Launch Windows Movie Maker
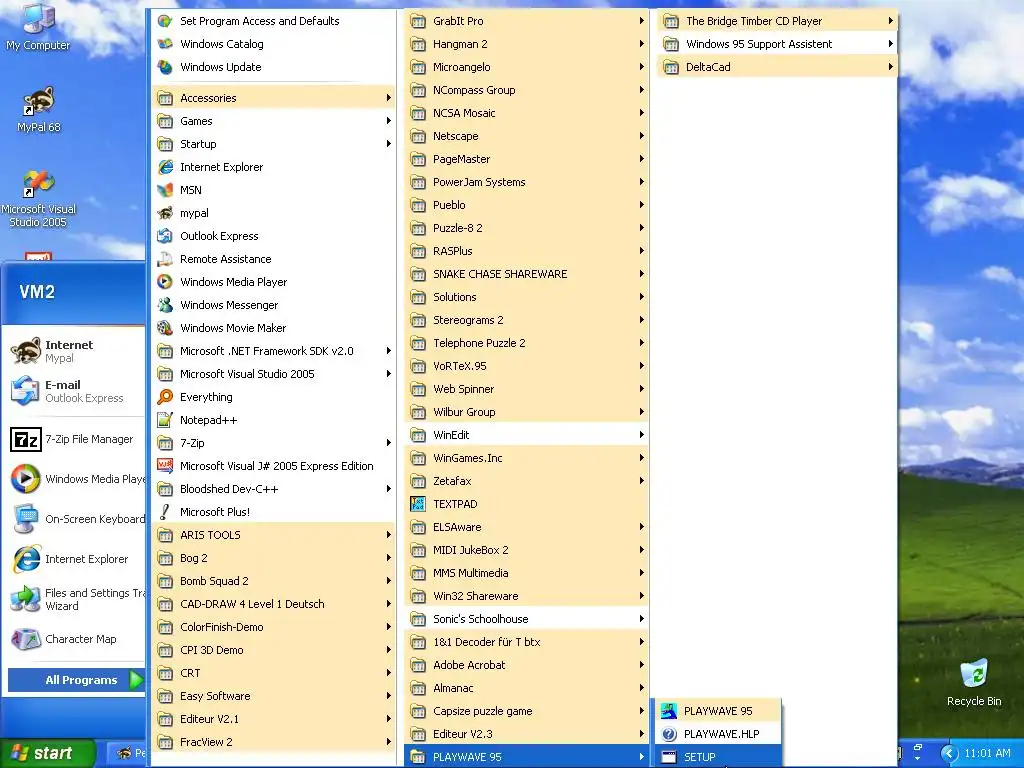This screenshot has height=768, width=1024. [x=273, y=328]
